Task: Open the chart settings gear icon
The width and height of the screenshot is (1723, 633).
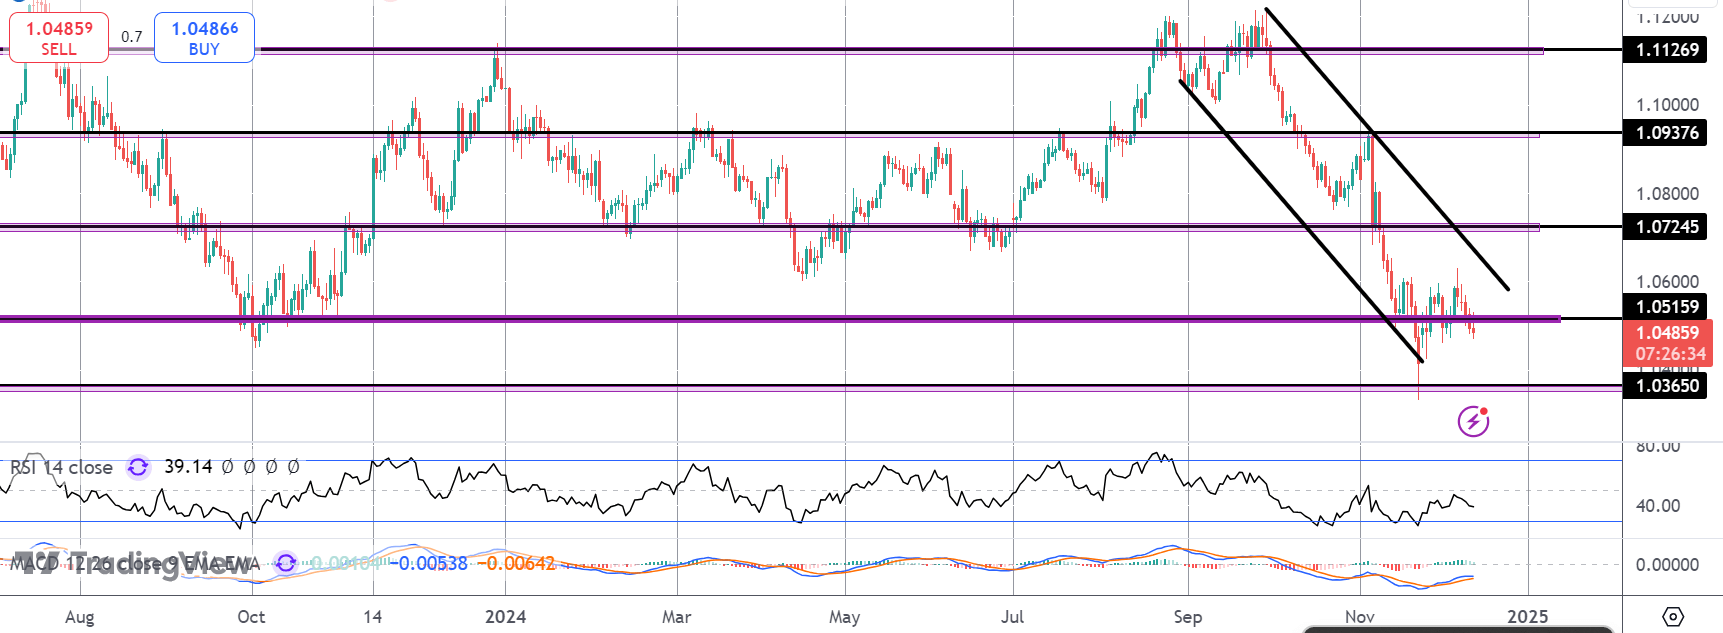Action: point(1673,616)
